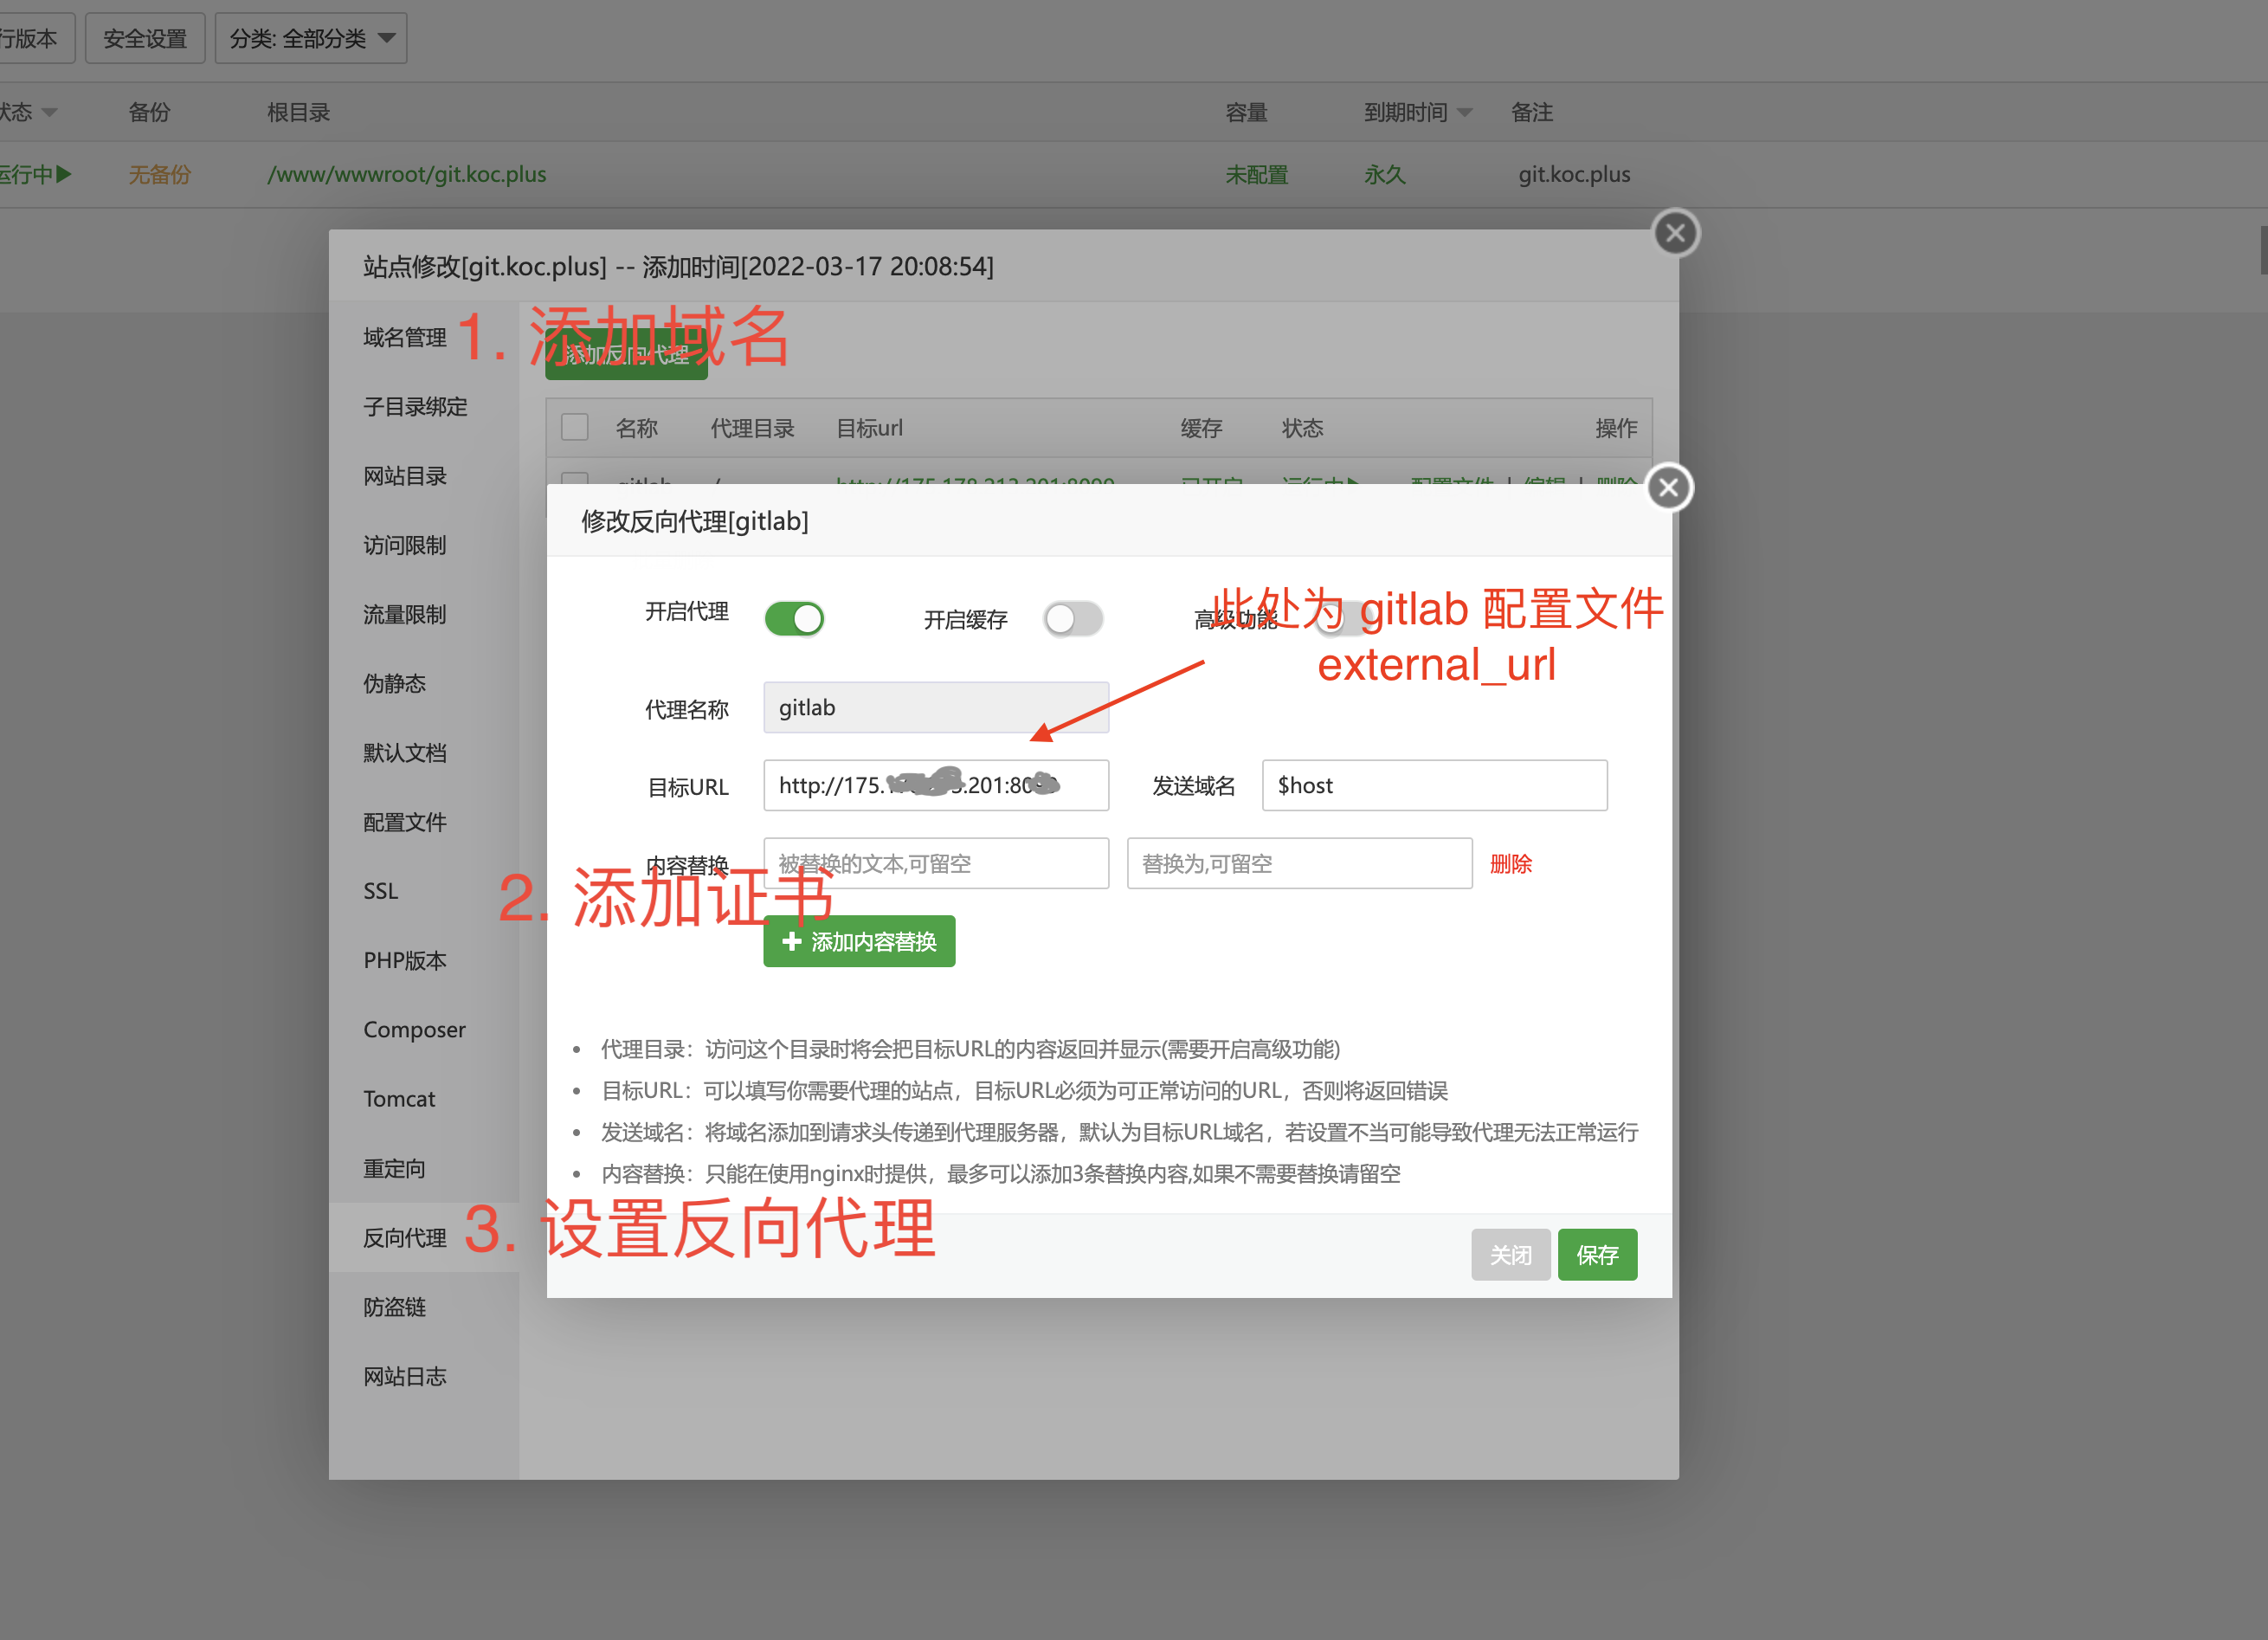
Task: Toggle the 开启代理 switch
Action: point(794,619)
